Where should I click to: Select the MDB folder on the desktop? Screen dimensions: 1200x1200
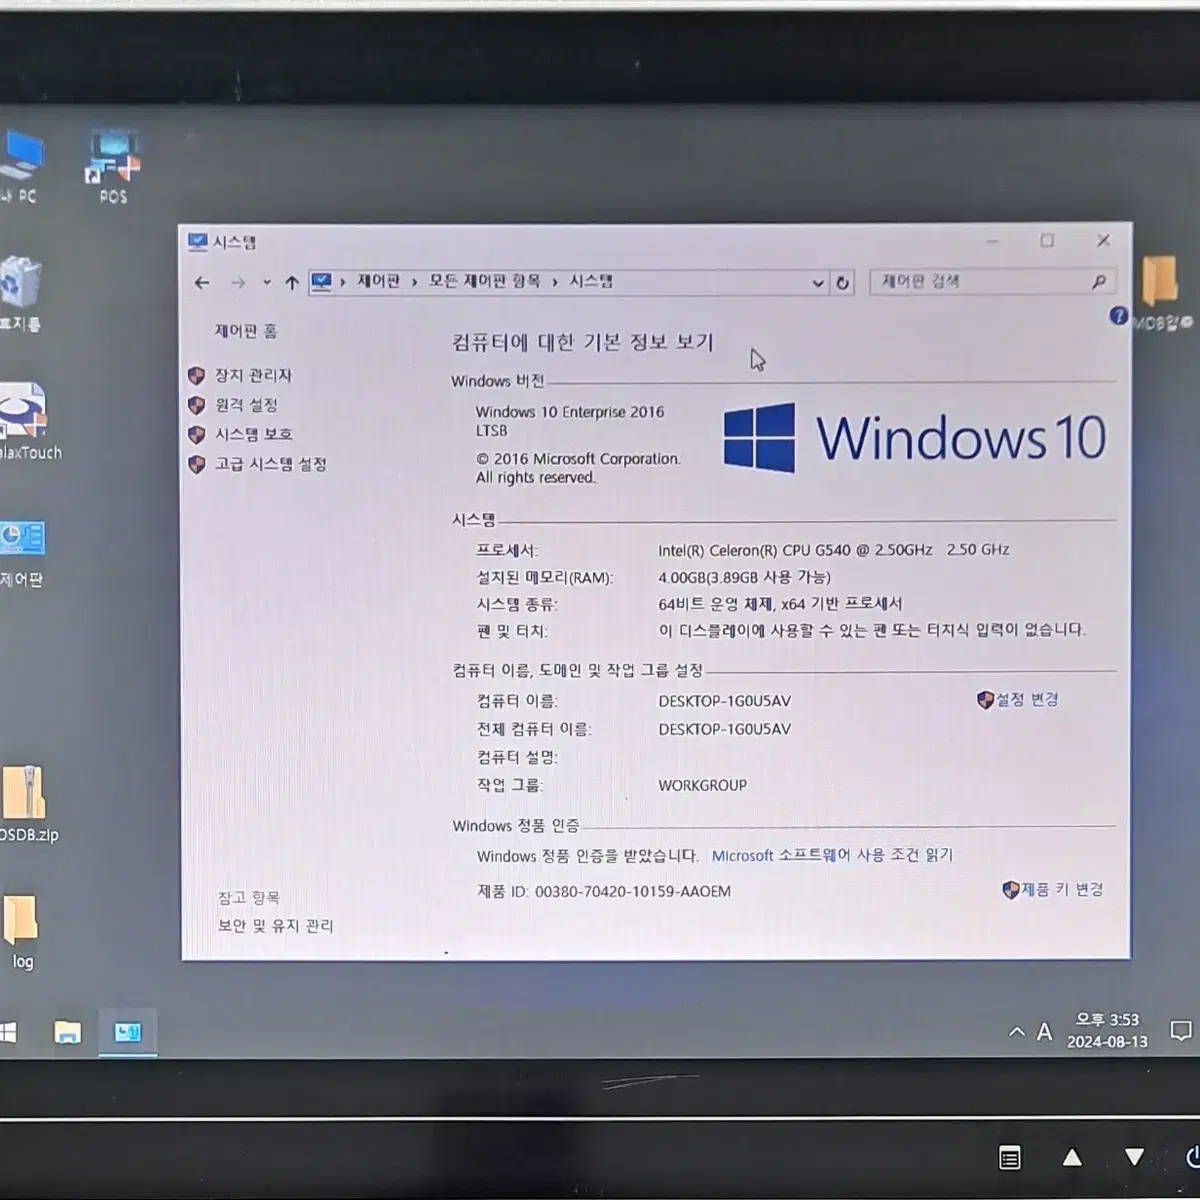tap(1162, 293)
